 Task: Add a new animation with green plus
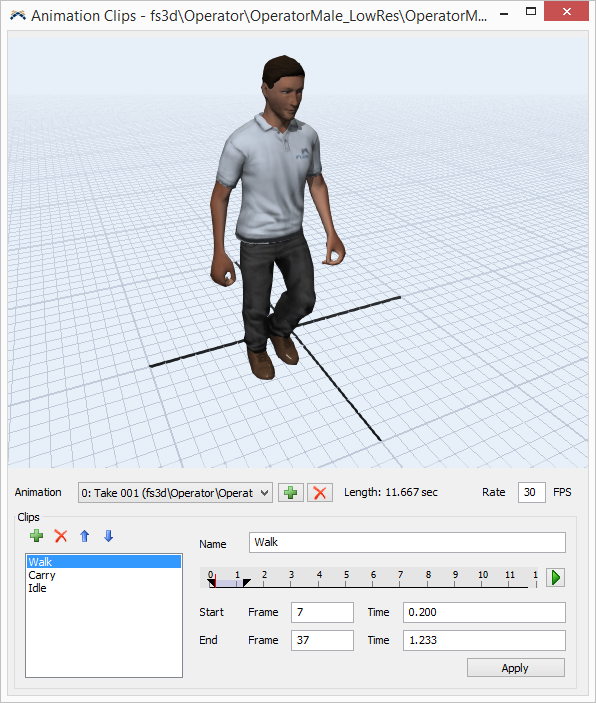[x=291, y=493]
